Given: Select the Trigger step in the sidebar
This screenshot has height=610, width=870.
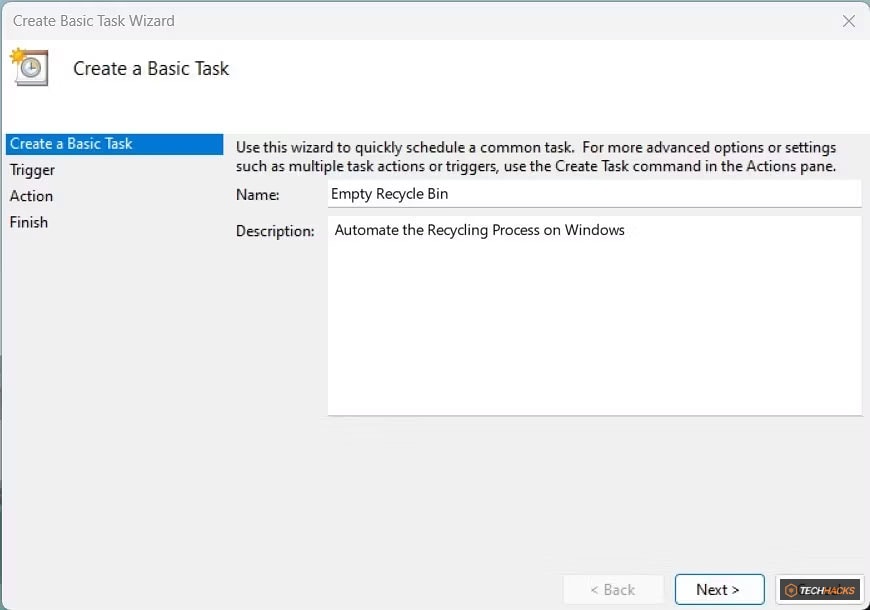Looking at the screenshot, I should [x=32, y=170].
